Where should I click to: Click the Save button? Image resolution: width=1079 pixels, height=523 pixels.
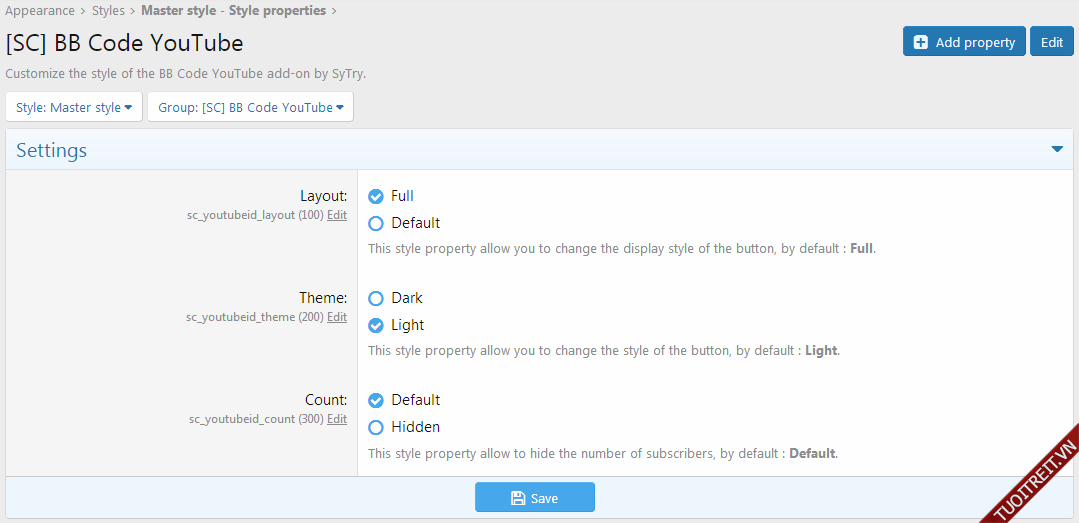[x=534, y=498]
